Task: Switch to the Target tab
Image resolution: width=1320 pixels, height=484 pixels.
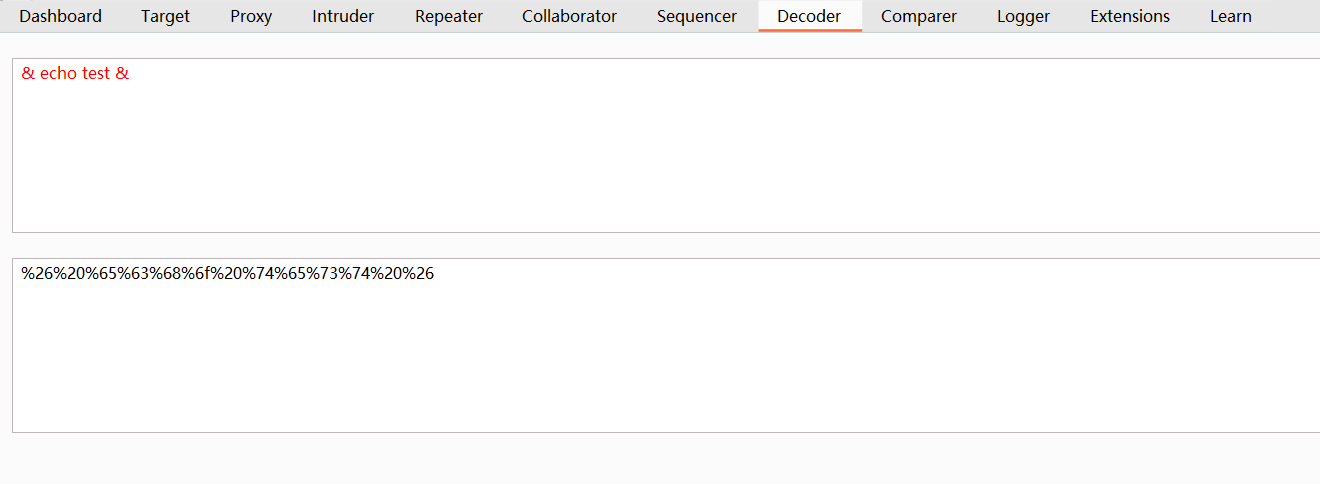Action: click(165, 16)
